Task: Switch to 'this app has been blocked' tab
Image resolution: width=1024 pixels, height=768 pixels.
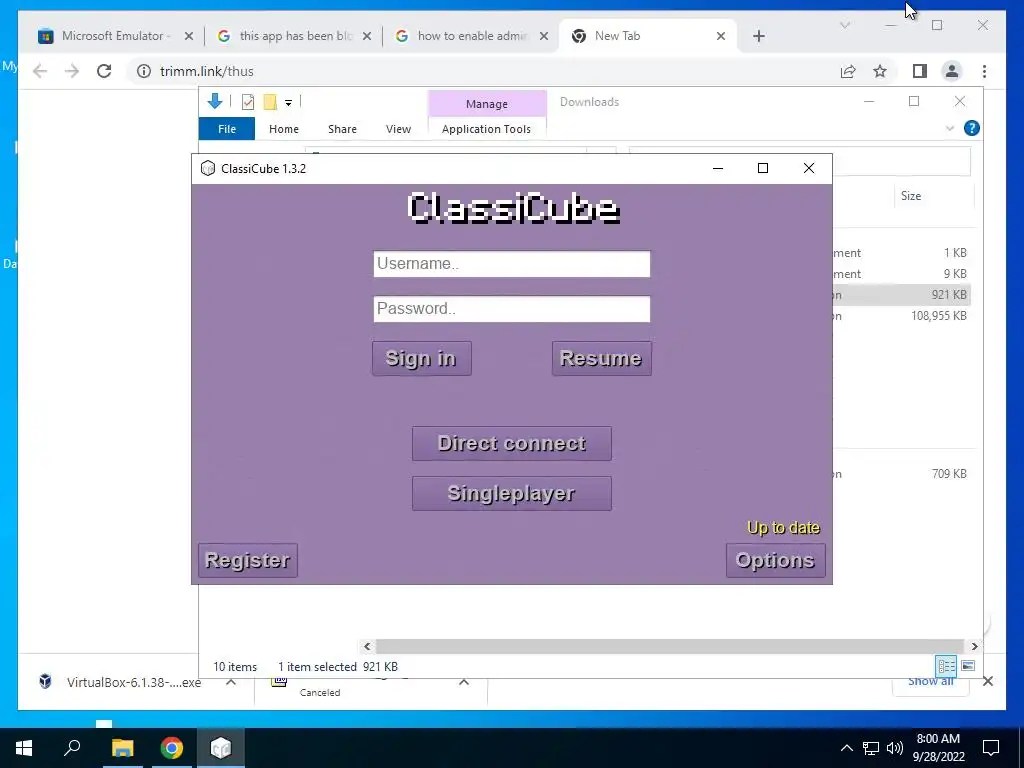Action: (295, 36)
